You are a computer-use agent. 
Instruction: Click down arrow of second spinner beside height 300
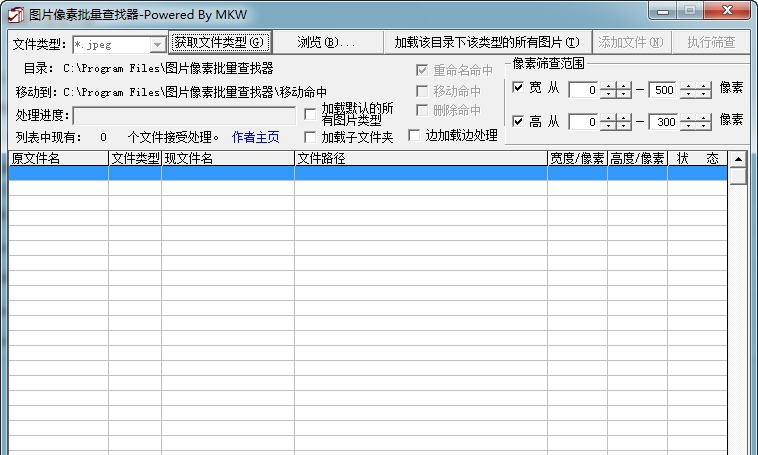tap(704, 126)
